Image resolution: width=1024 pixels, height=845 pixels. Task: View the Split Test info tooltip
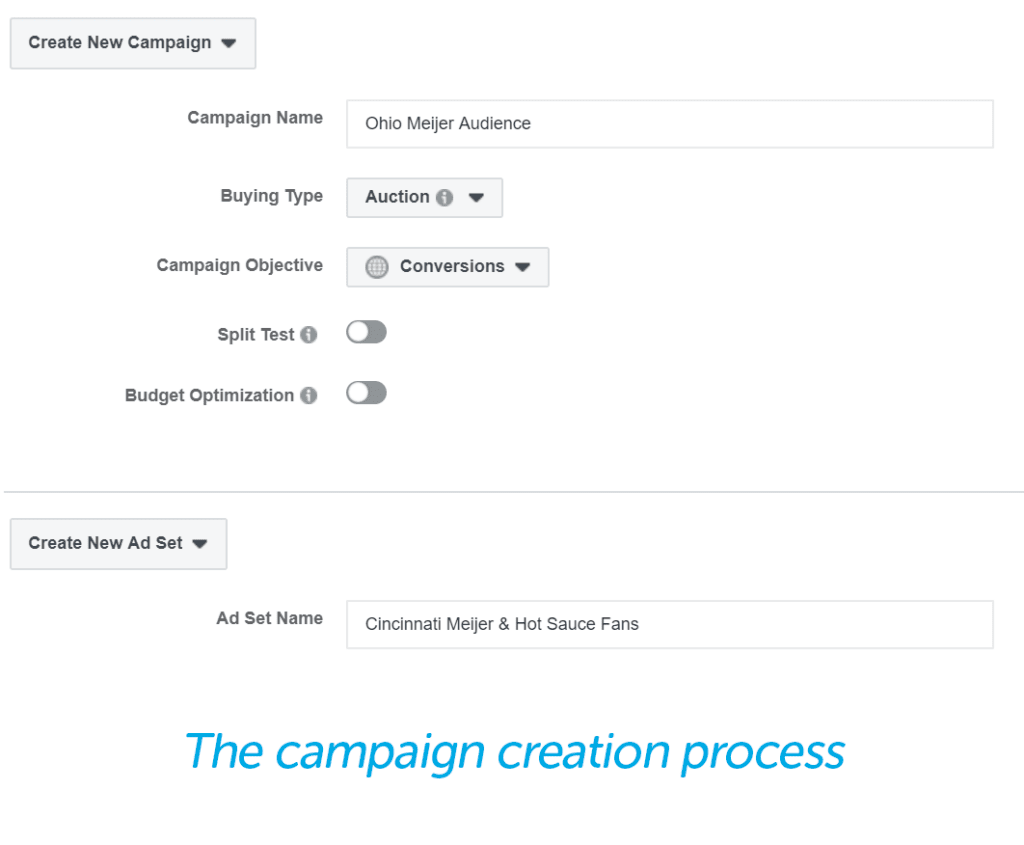tap(311, 335)
